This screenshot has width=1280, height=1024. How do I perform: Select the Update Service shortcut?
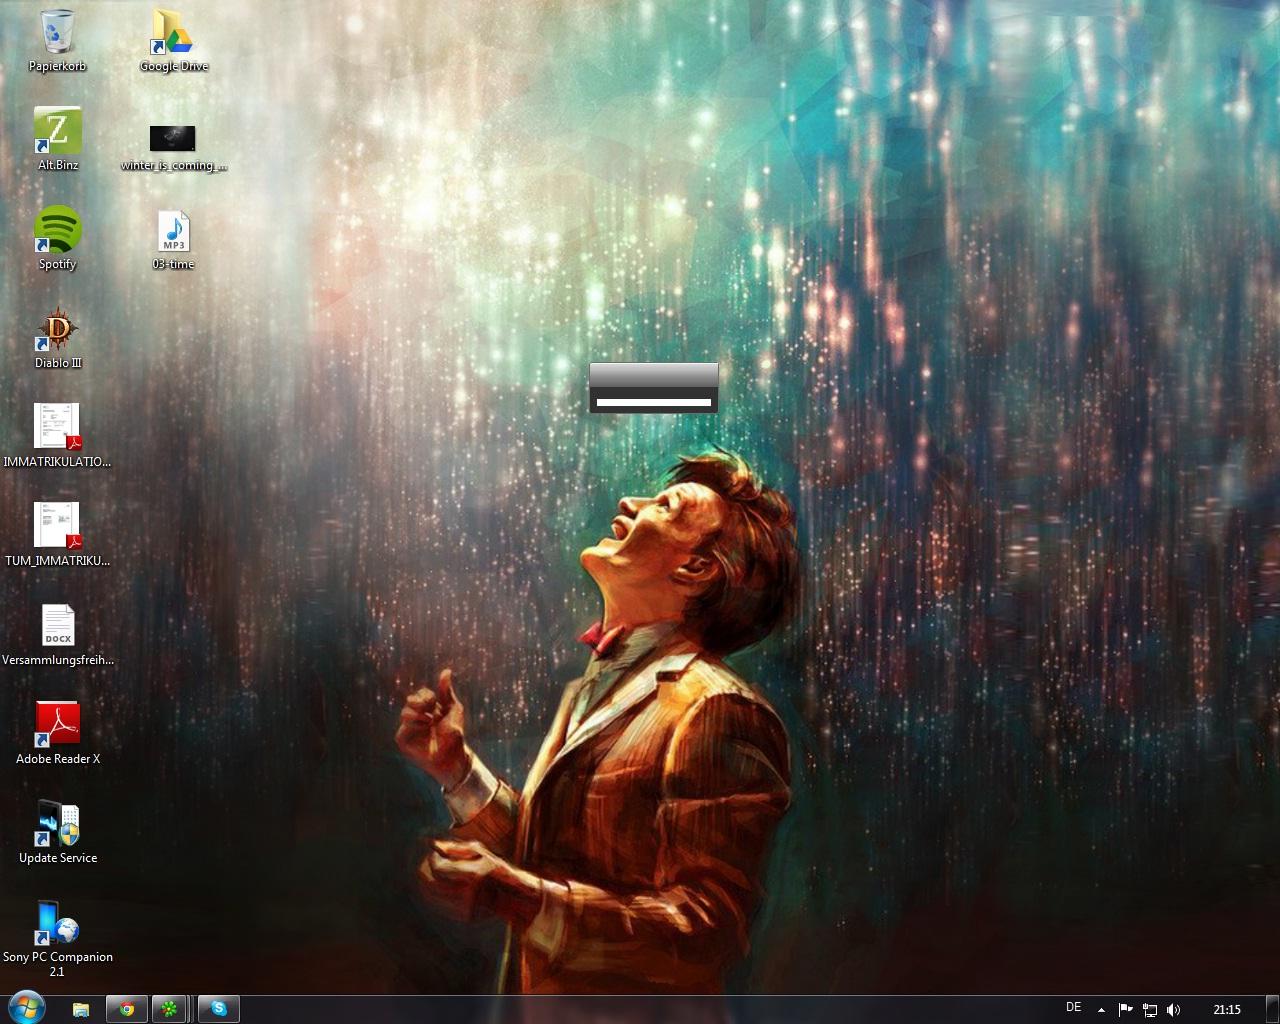(58, 833)
